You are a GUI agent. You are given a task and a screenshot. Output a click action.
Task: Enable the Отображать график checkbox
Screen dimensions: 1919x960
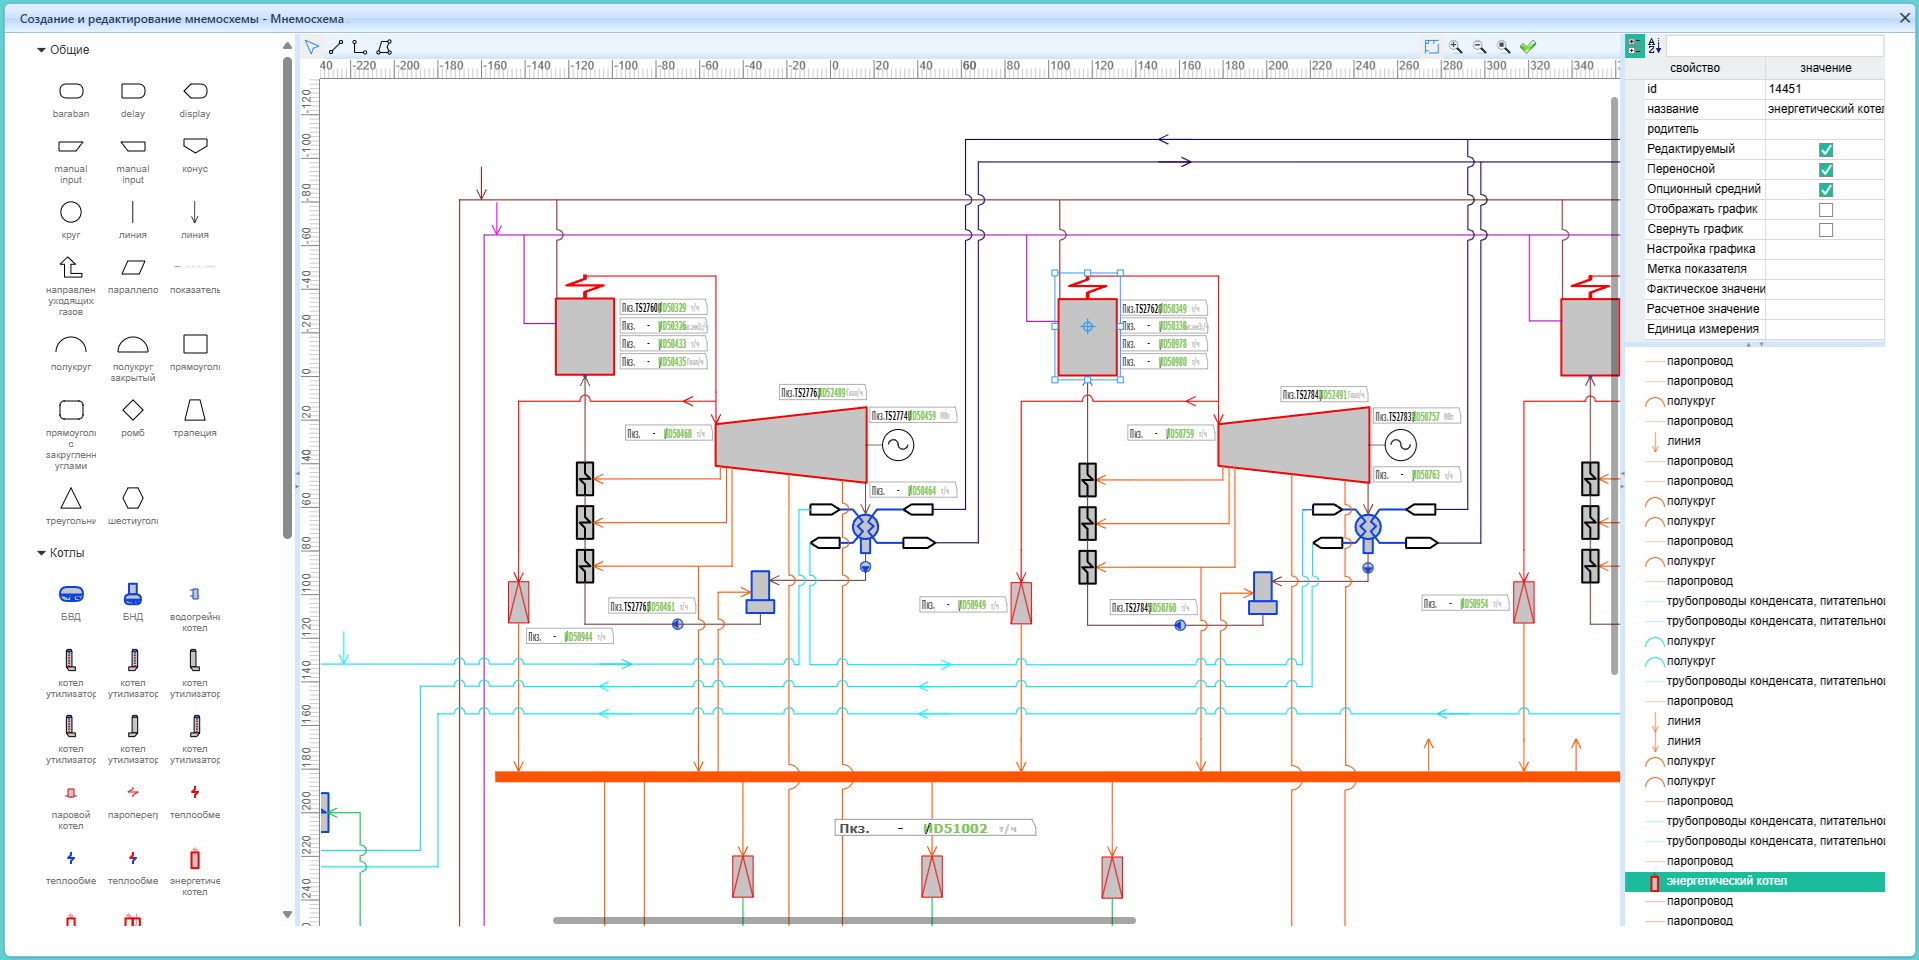(x=1825, y=210)
